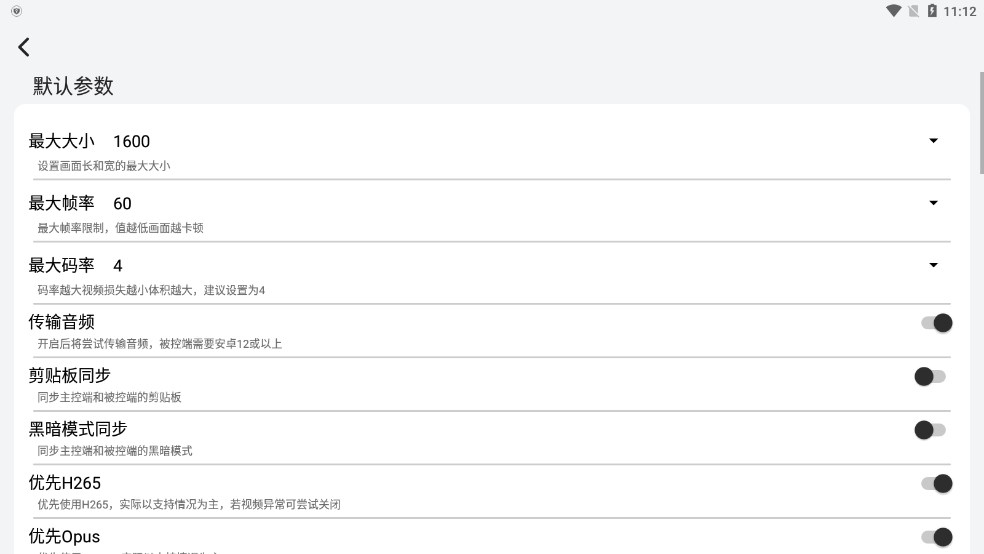Expand the 最大大小 dropdown arrow
The height and width of the screenshot is (554, 984).
pos(933,141)
